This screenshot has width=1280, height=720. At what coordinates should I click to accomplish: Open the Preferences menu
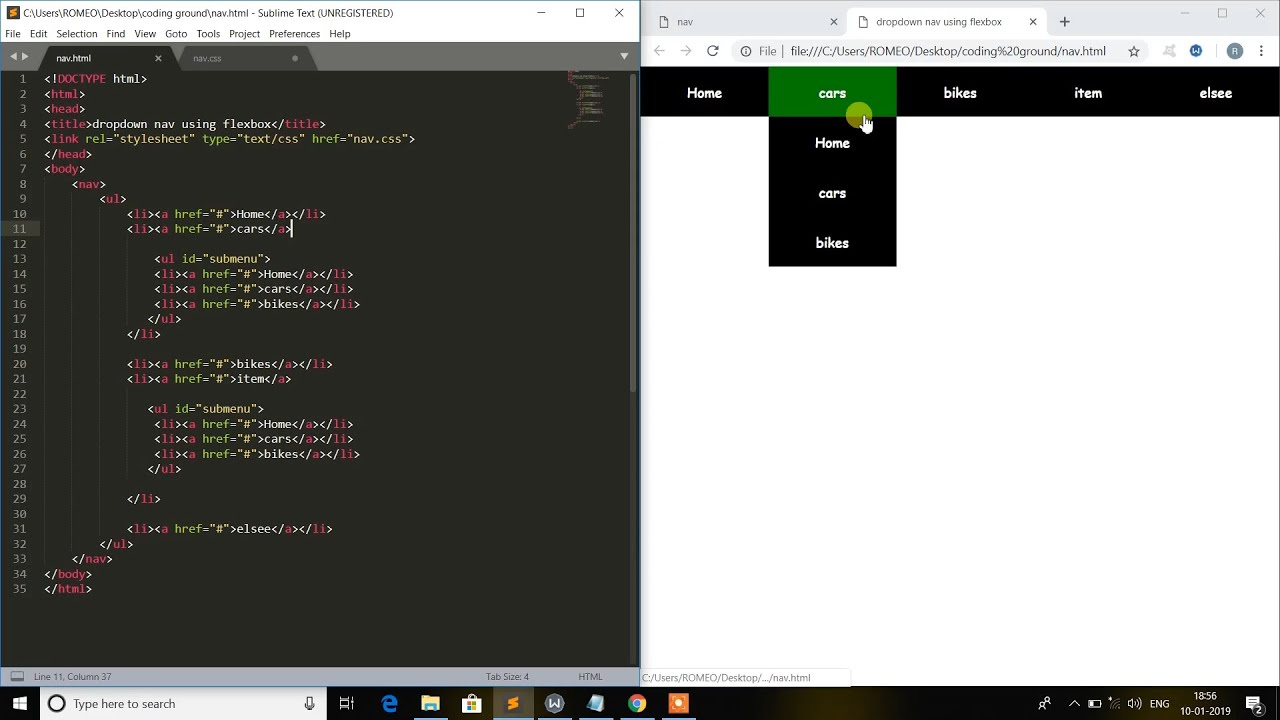[294, 34]
